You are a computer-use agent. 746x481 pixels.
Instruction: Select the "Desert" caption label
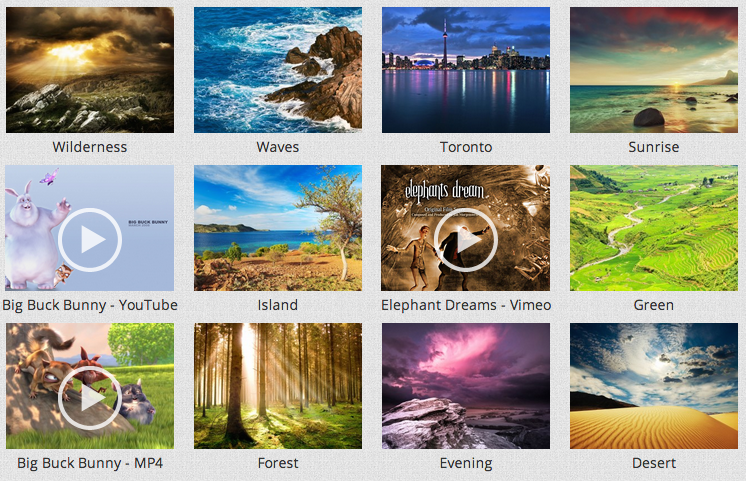654,463
